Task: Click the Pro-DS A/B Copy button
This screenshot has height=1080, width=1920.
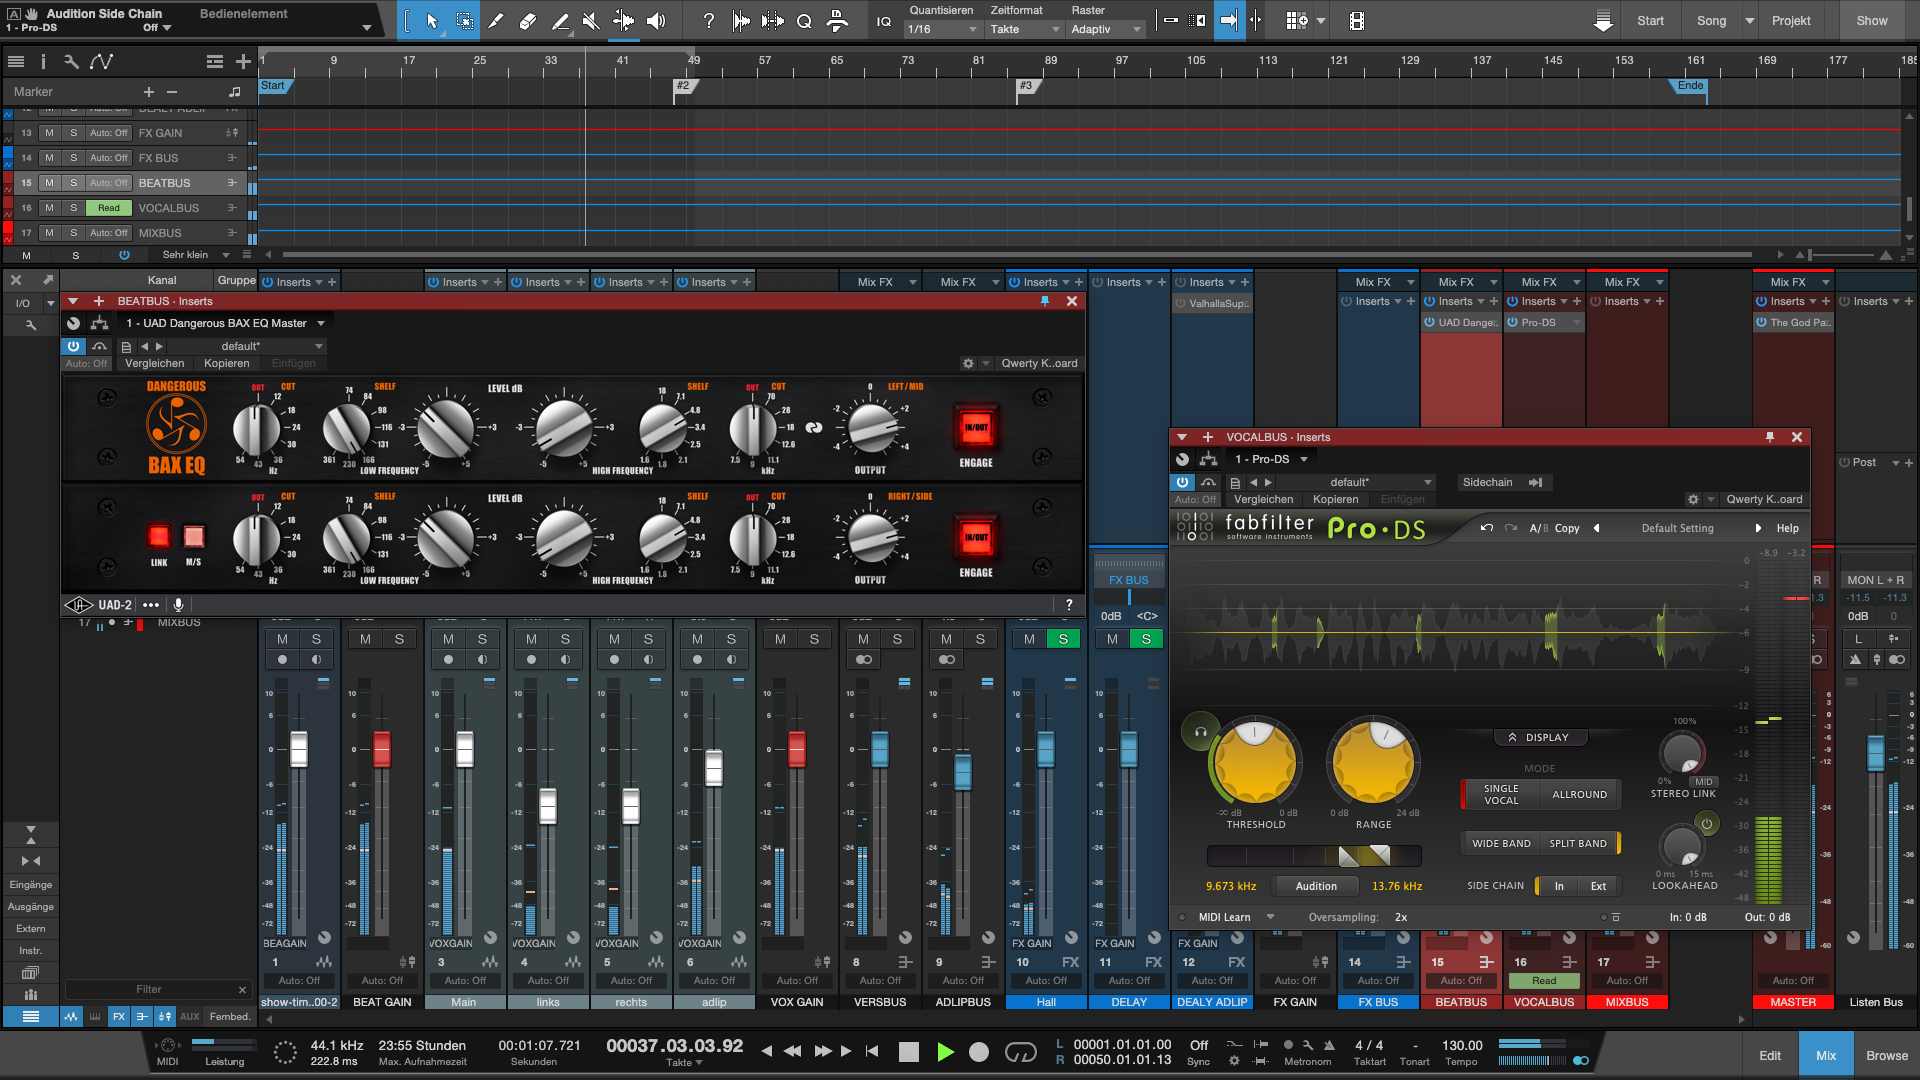Action: coord(1554,528)
